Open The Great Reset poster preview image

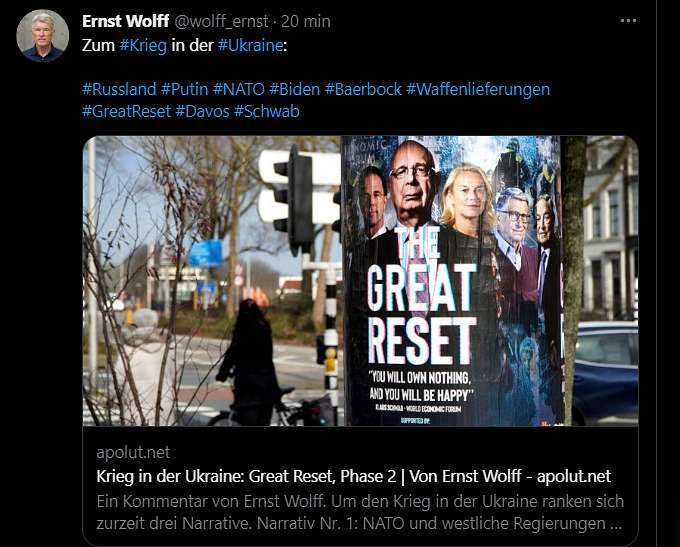360,281
